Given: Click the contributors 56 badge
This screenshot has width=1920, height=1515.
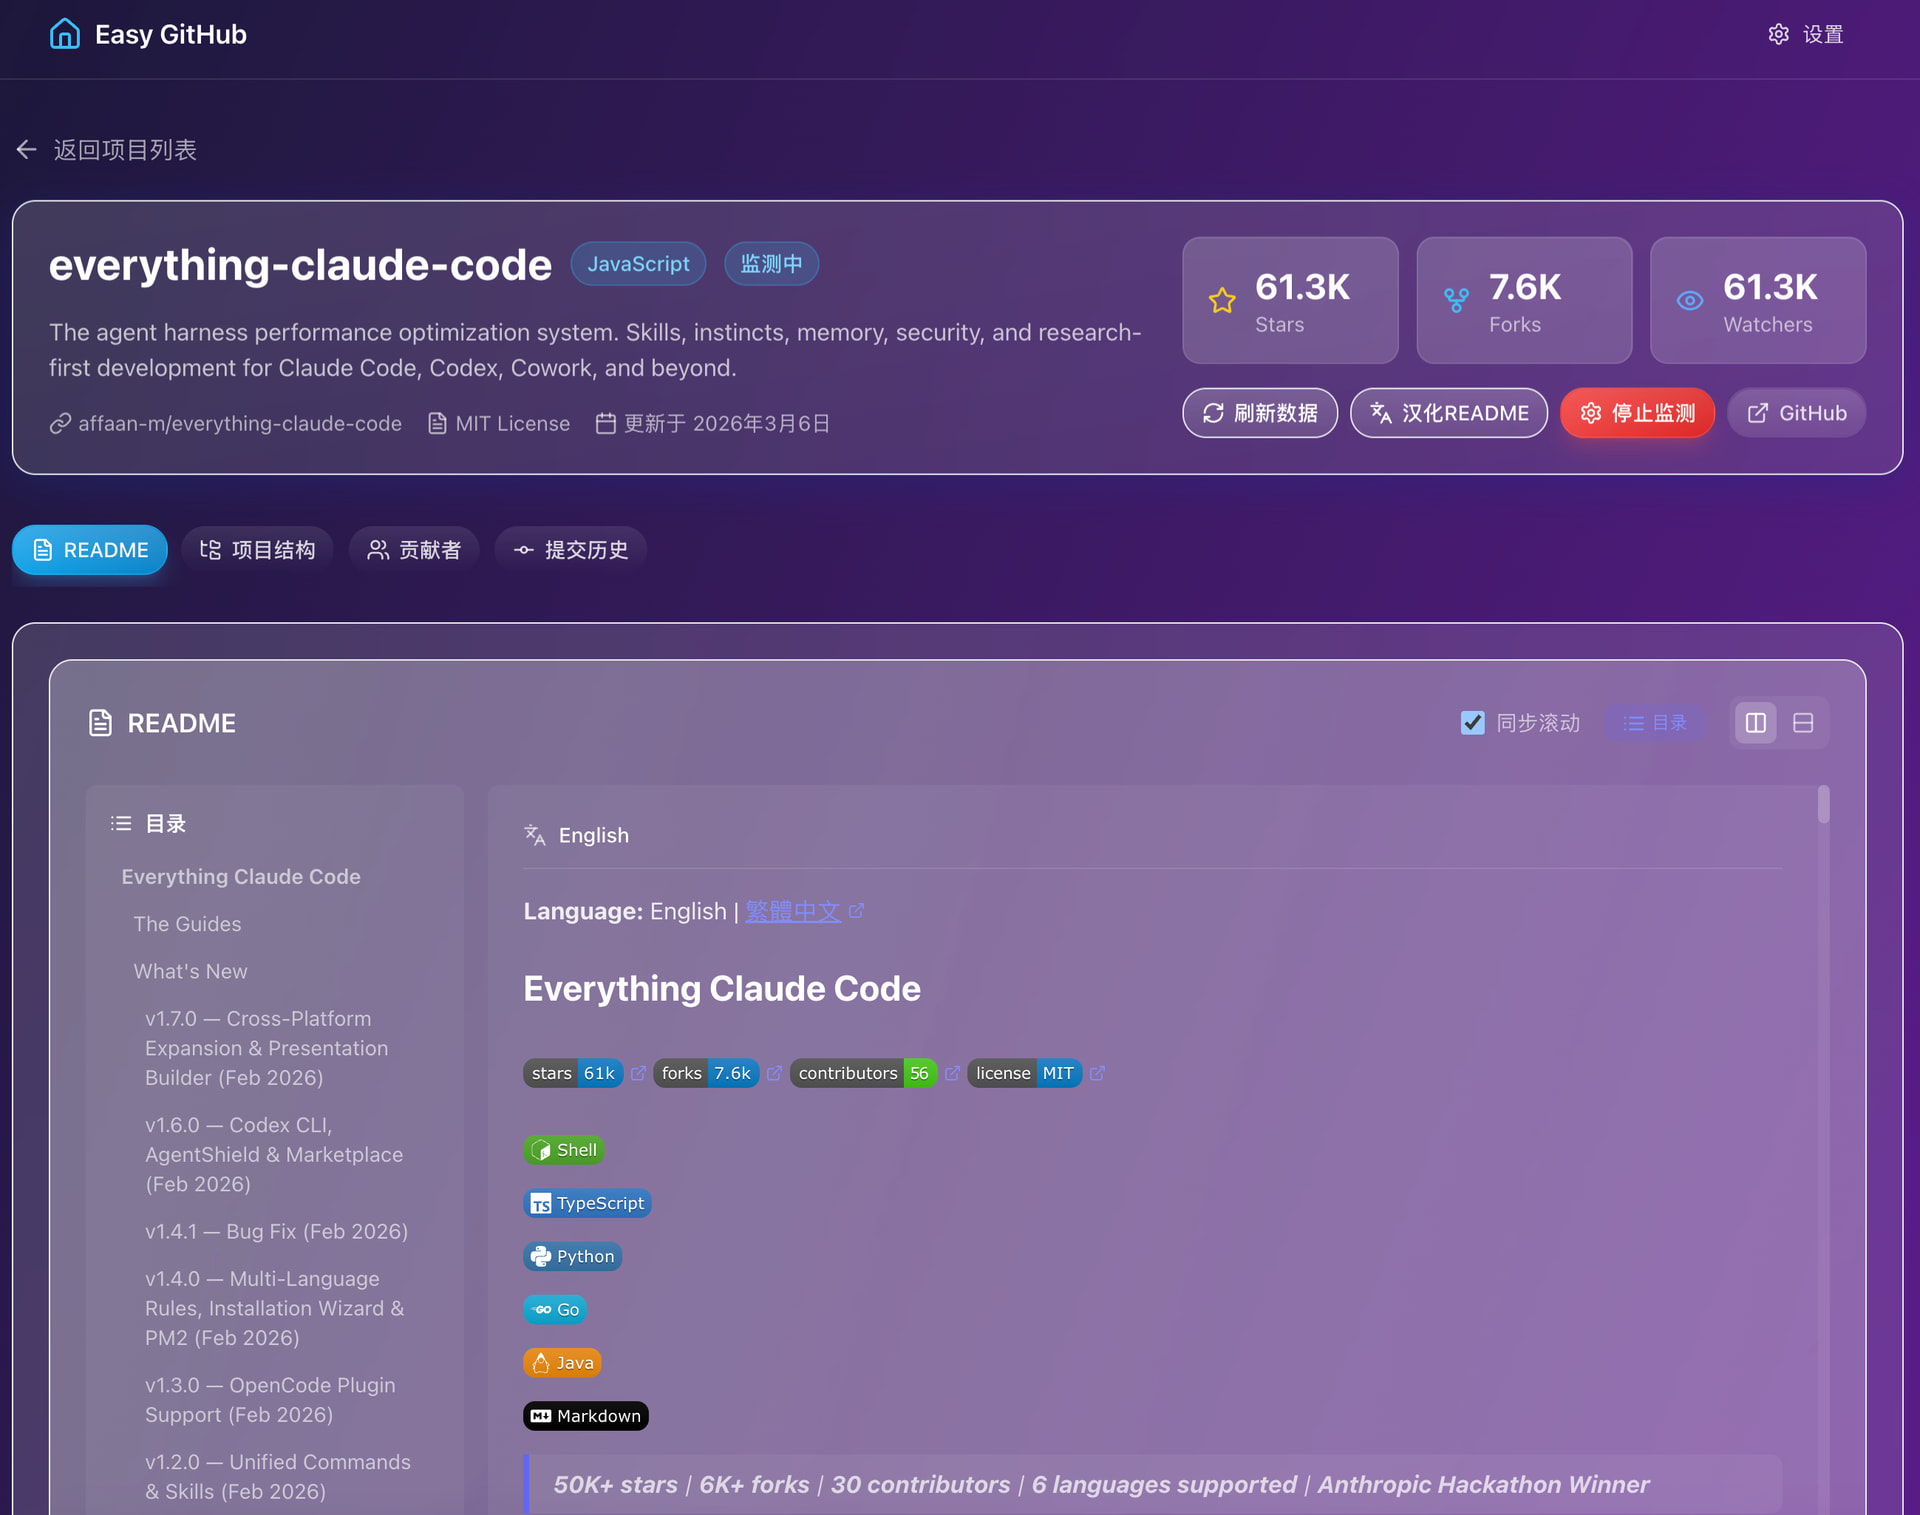Looking at the screenshot, I should coord(863,1073).
